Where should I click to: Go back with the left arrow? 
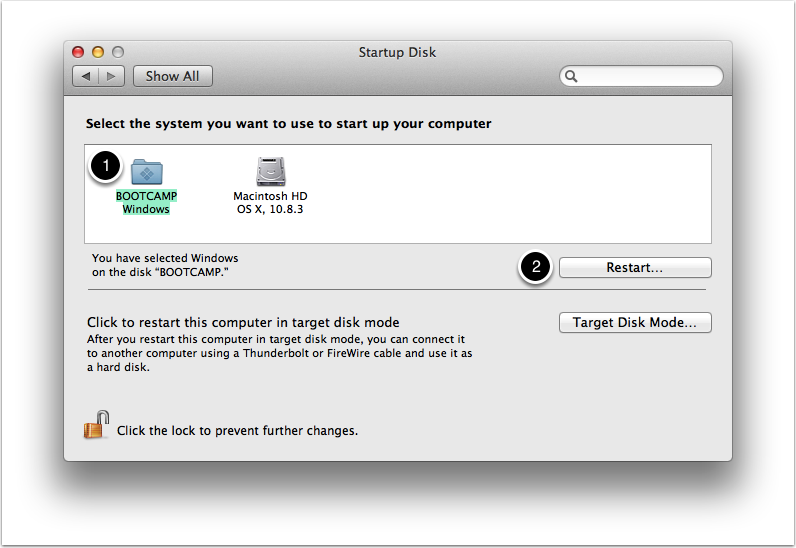(86, 76)
